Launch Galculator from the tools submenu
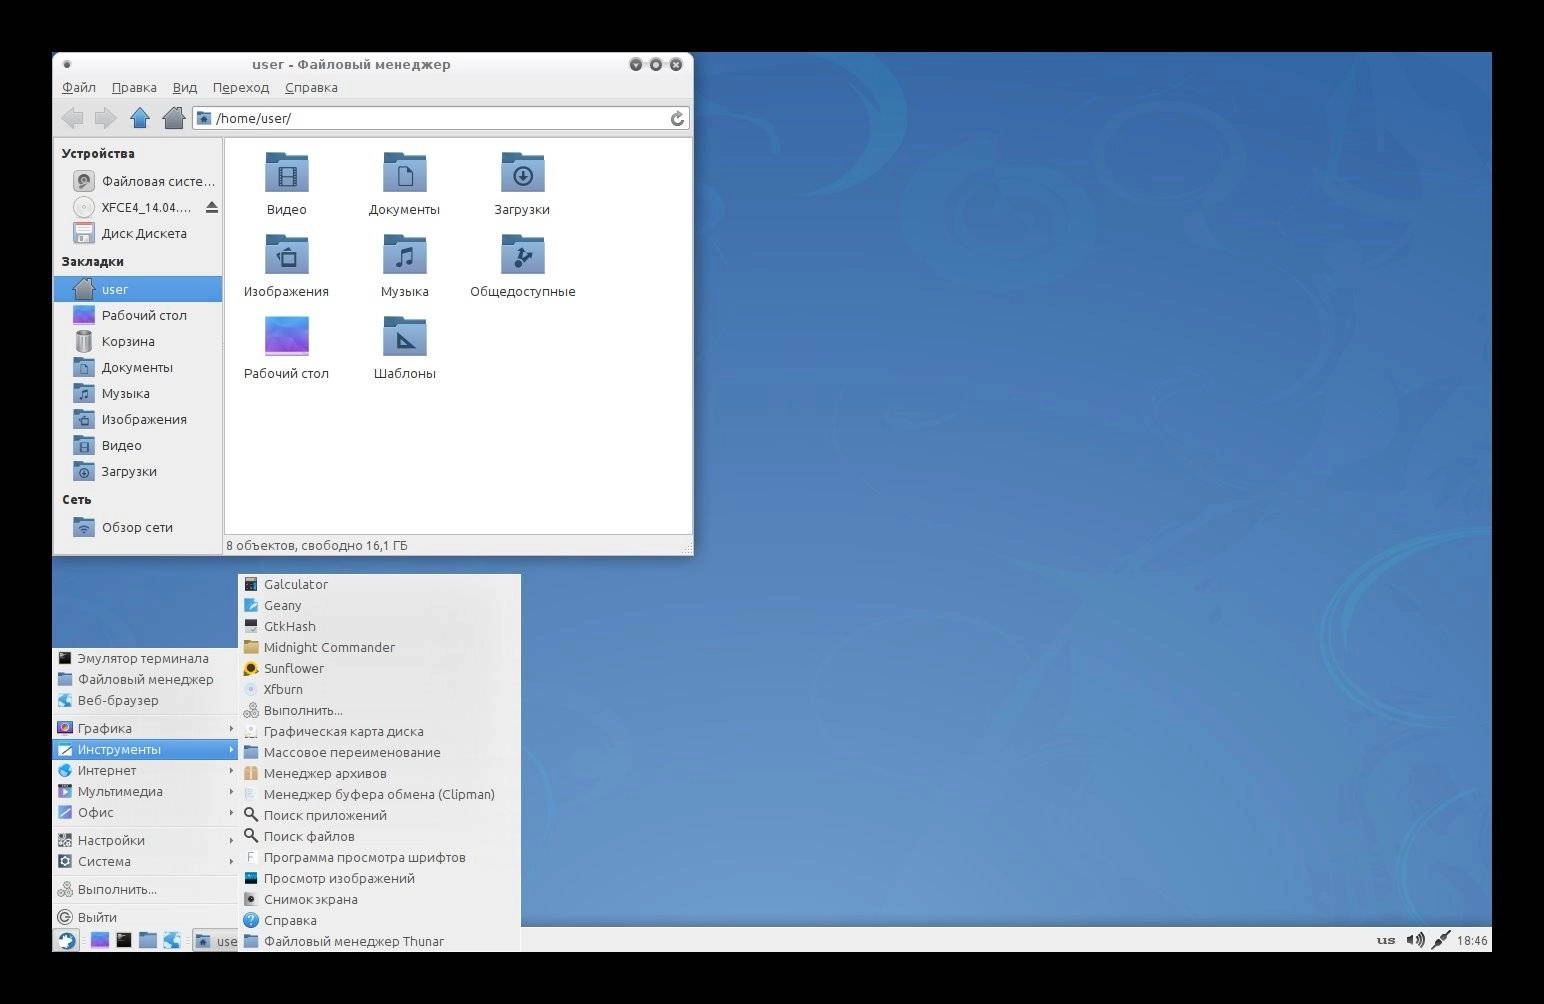Image resolution: width=1544 pixels, height=1004 pixels. pos(379,584)
